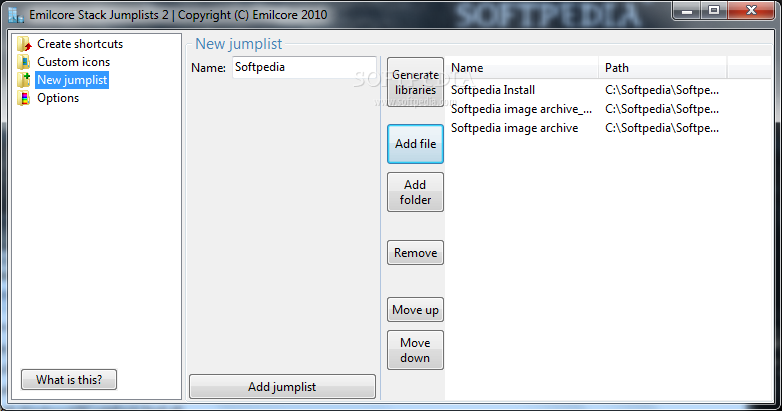The height and width of the screenshot is (411, 782).
Task: Click the Add jumplist button
Action: click(x=282, y=387)
